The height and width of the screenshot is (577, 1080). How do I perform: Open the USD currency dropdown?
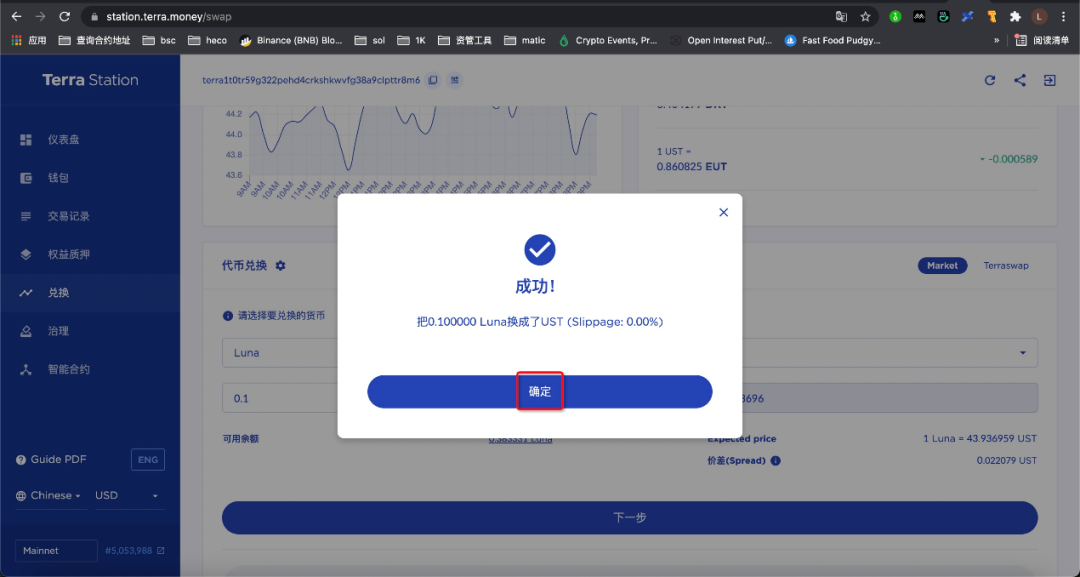pos(128,496)
